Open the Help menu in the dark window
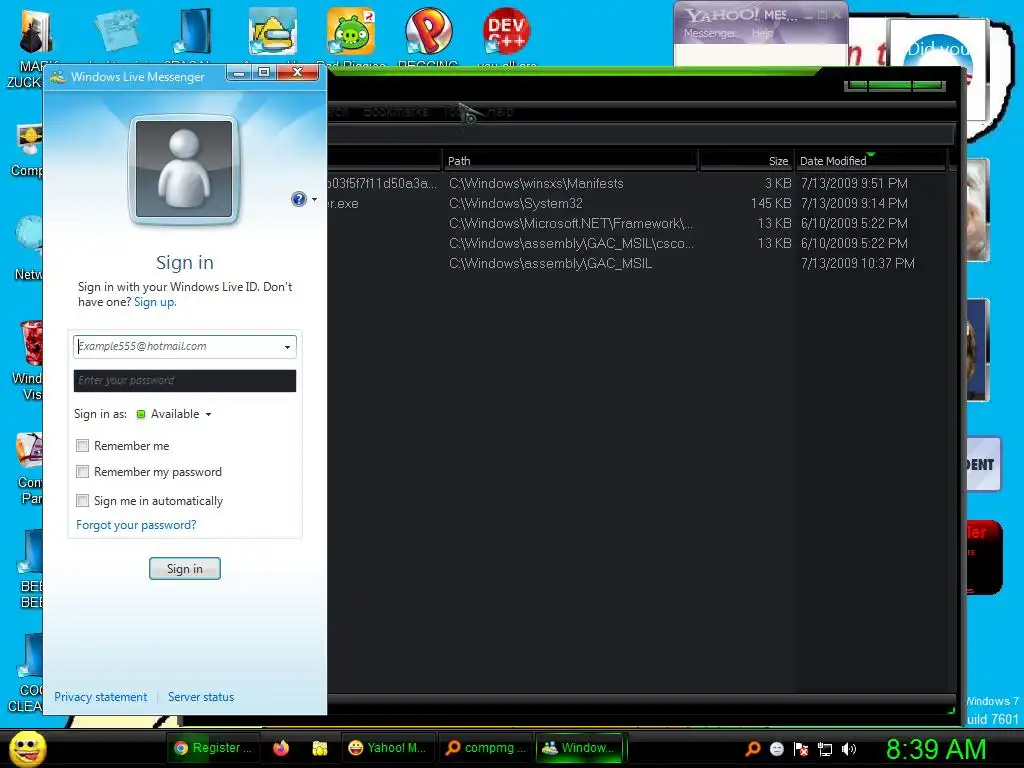1024x768 pixels. point(500,112)
